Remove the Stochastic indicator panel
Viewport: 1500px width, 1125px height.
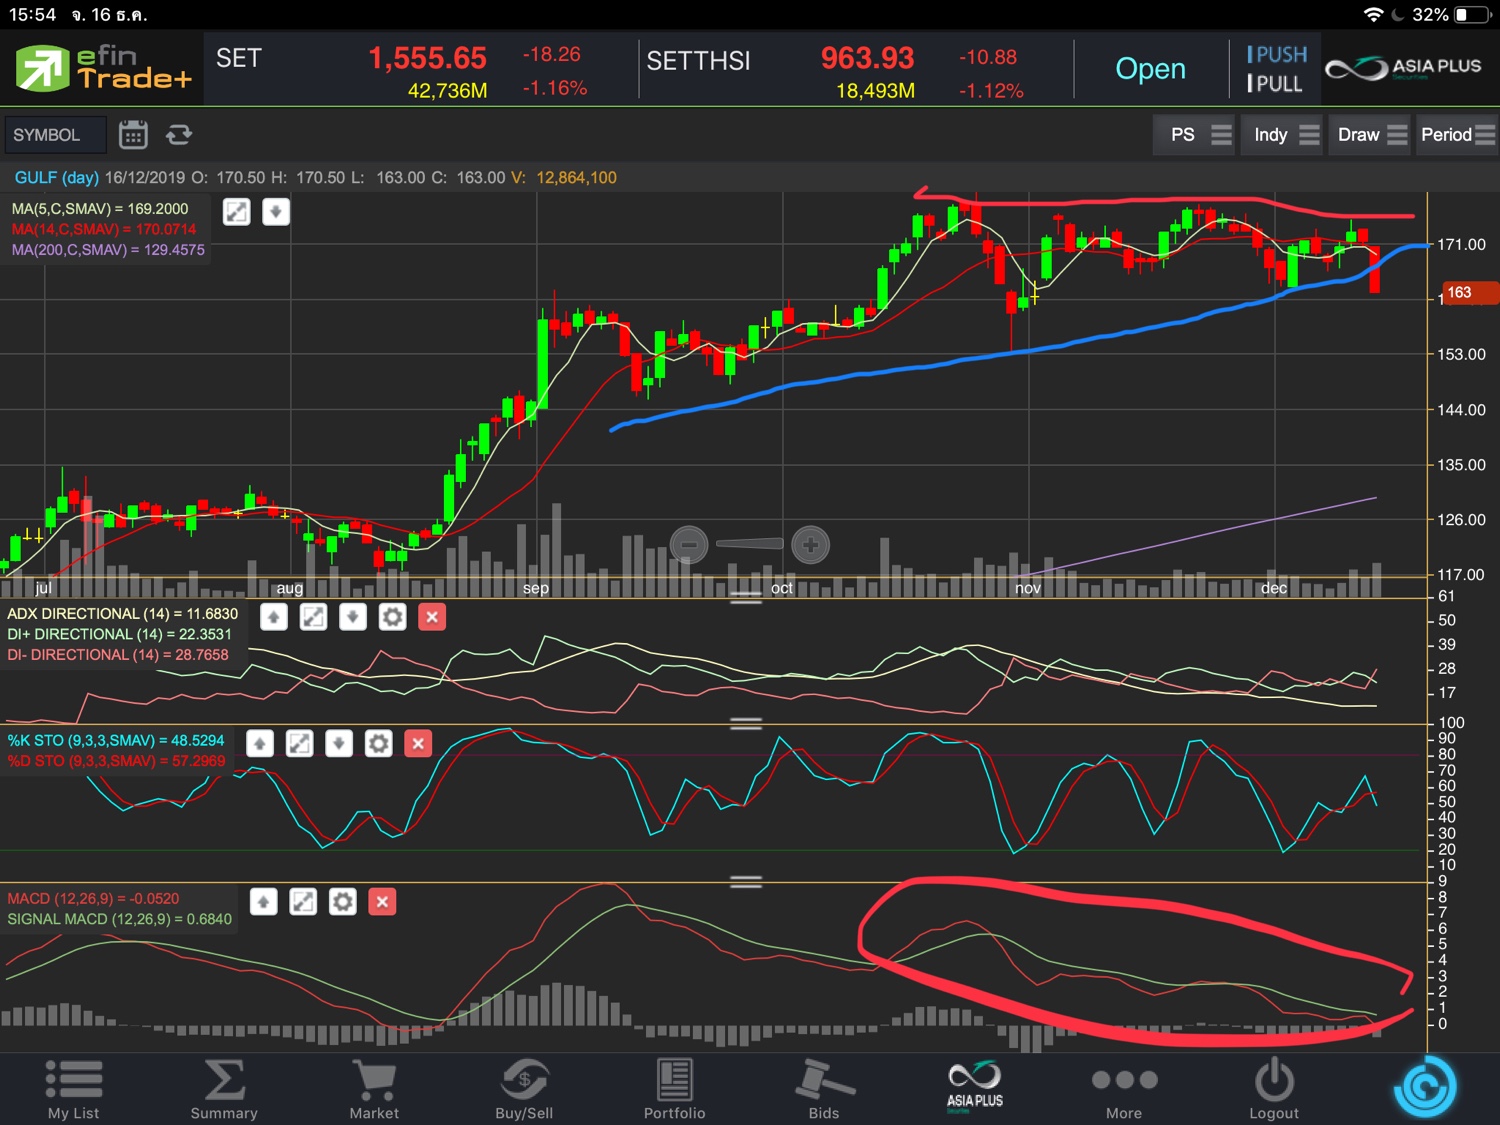coord(418,743)
